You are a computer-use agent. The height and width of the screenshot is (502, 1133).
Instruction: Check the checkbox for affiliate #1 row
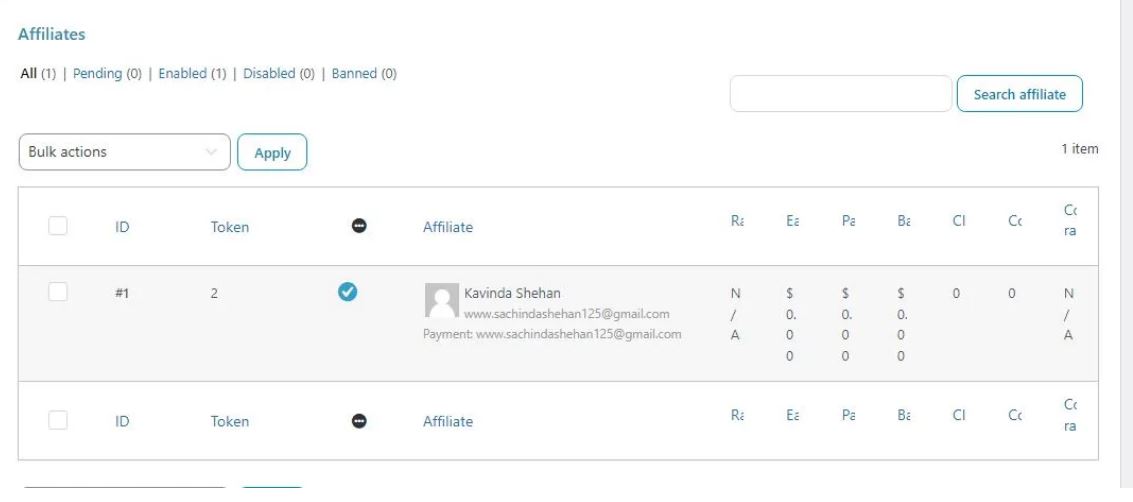coord(58,292)
